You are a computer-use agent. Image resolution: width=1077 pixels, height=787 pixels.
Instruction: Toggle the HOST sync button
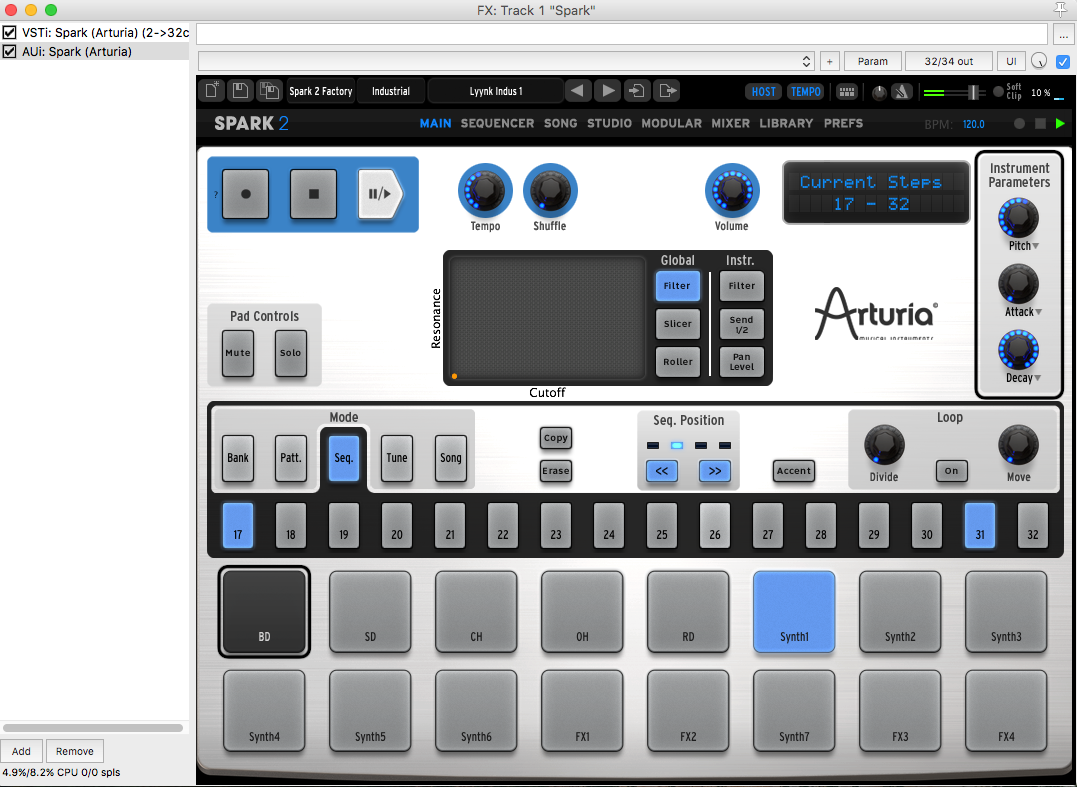click(763, 91)
